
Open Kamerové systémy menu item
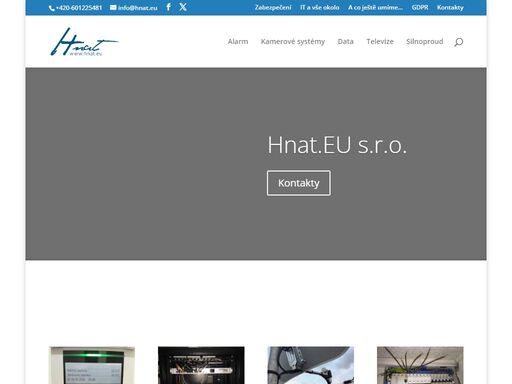(x=293, y=42)
